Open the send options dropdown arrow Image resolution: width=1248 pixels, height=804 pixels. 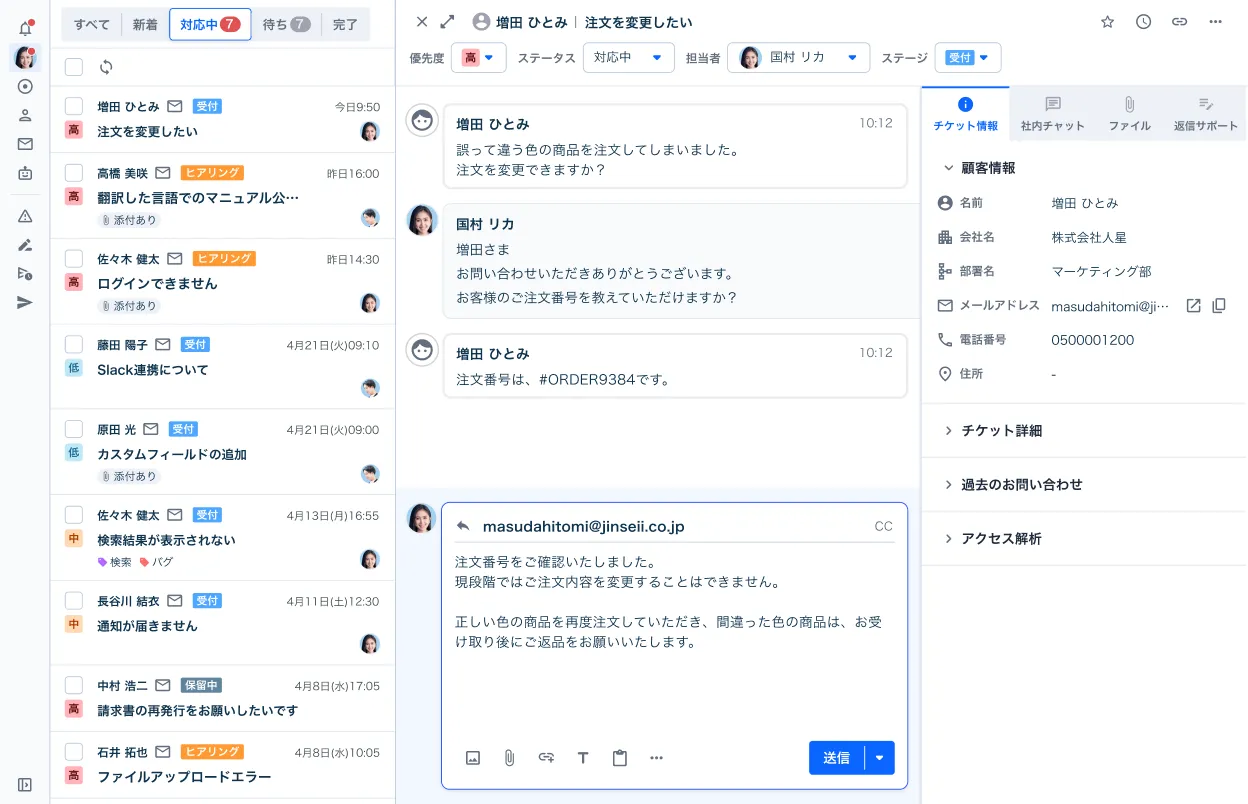(880, 758)
